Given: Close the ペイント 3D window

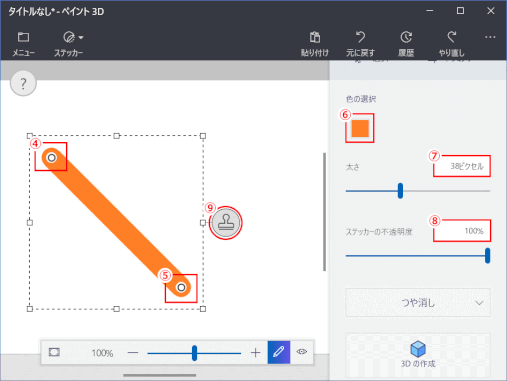Looking at the screenshot, I should click(x=491, y=11).
